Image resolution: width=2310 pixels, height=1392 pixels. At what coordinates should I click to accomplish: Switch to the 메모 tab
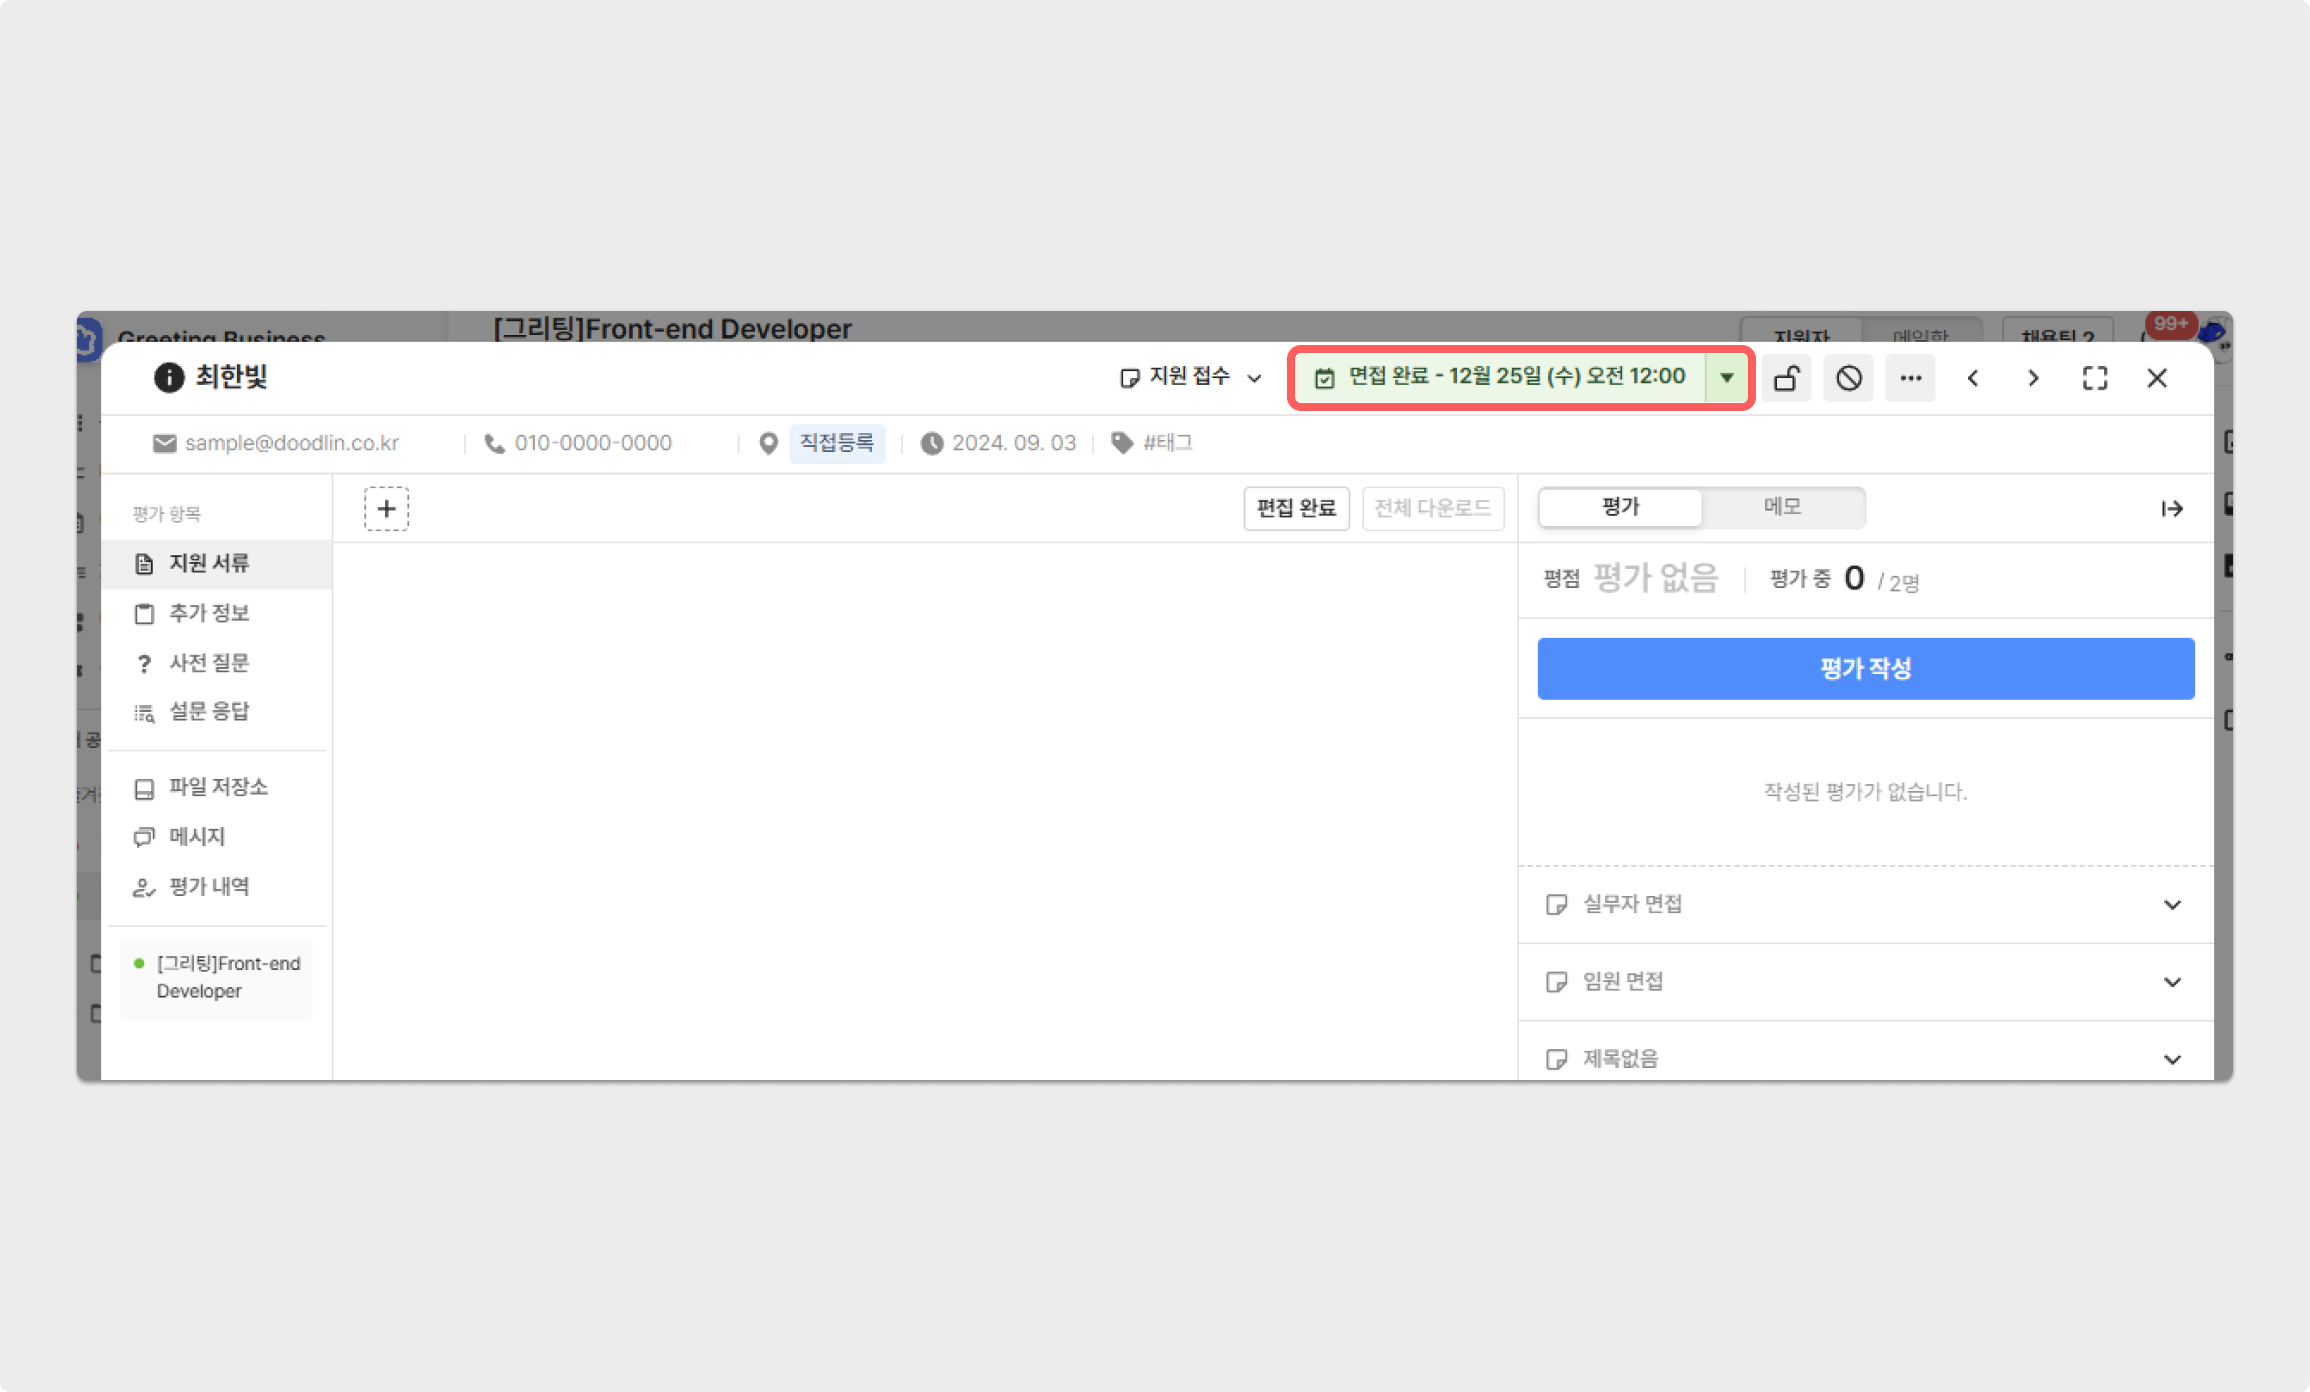tap(1782, 507)
